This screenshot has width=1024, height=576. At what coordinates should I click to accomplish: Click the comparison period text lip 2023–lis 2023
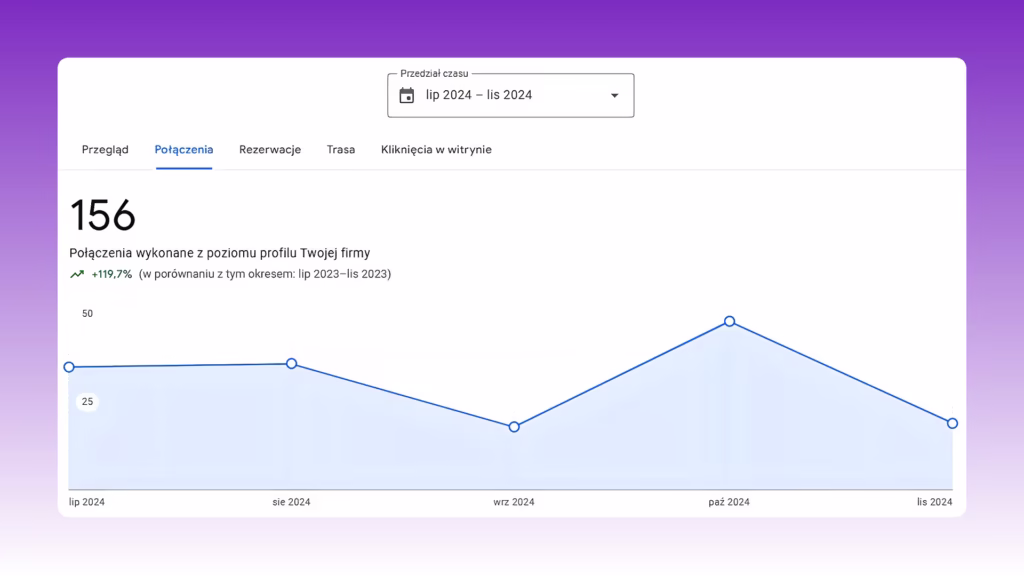pyautogui.click(x=343, y=274)
